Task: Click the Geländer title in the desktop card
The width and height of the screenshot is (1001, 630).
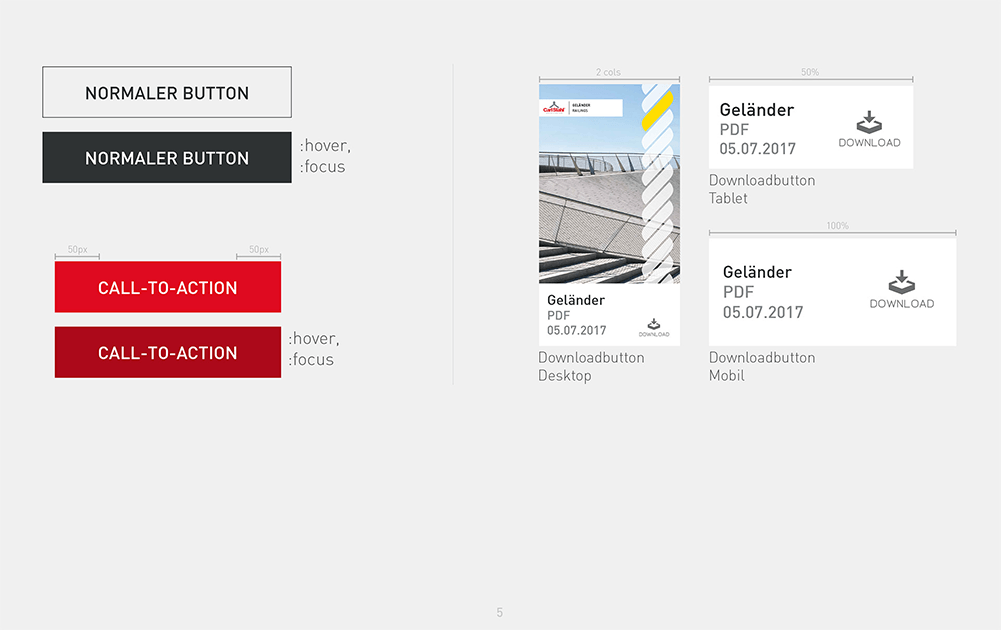Action: (x=576, y=300)
